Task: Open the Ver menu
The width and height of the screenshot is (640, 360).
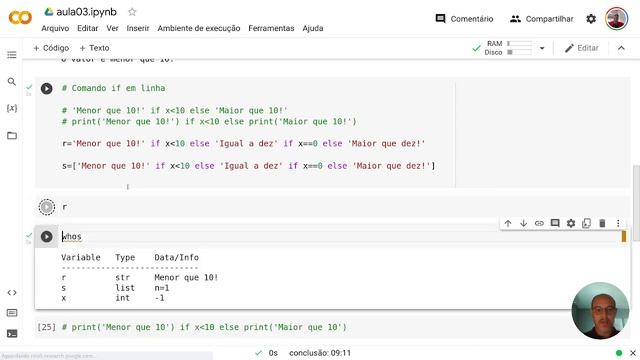Action: click(x=112, y=28)
